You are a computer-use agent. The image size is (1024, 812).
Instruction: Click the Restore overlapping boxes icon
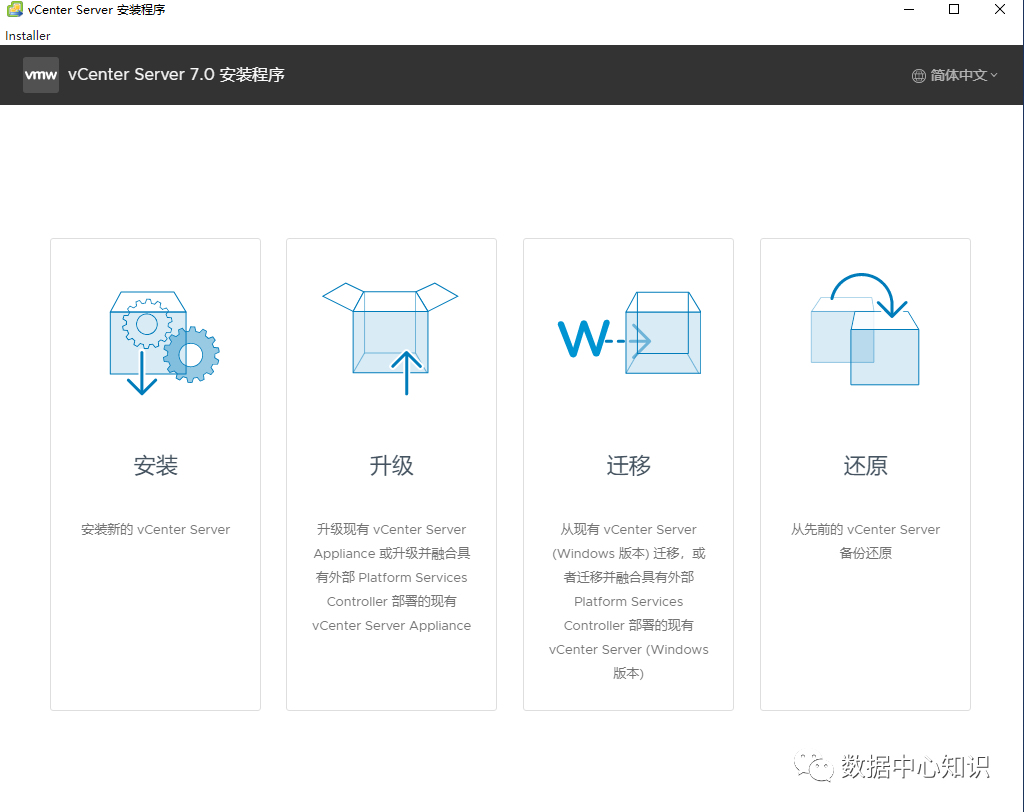[865, 329]
